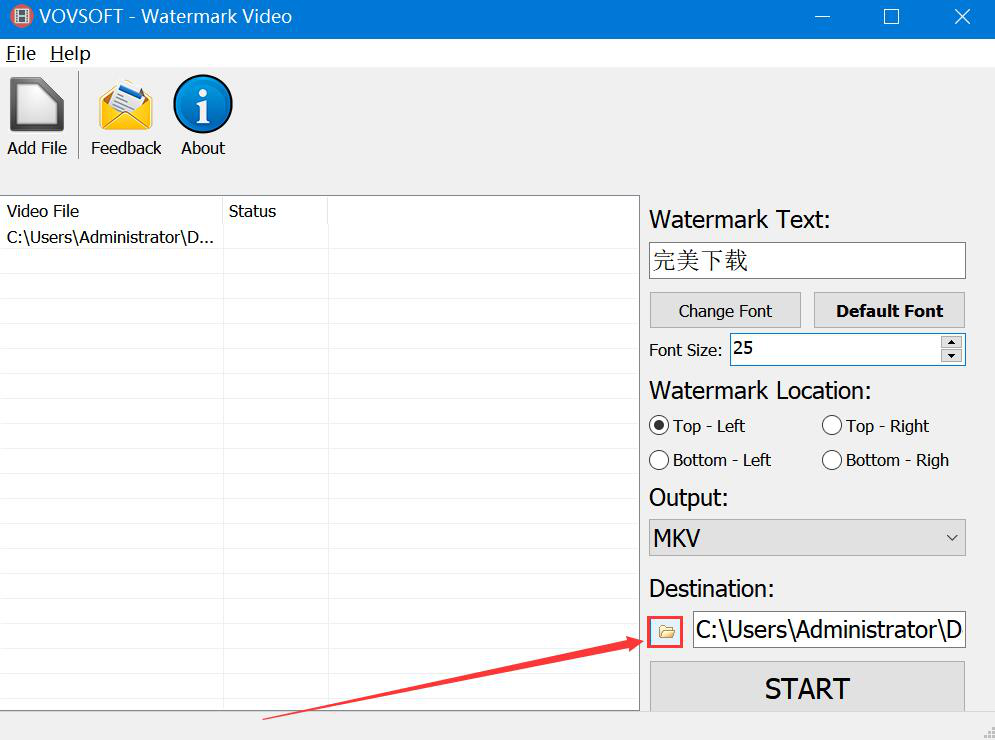Expand the MKV output format dropdown
The image size is (995, 740).
(x=807, y=538)
